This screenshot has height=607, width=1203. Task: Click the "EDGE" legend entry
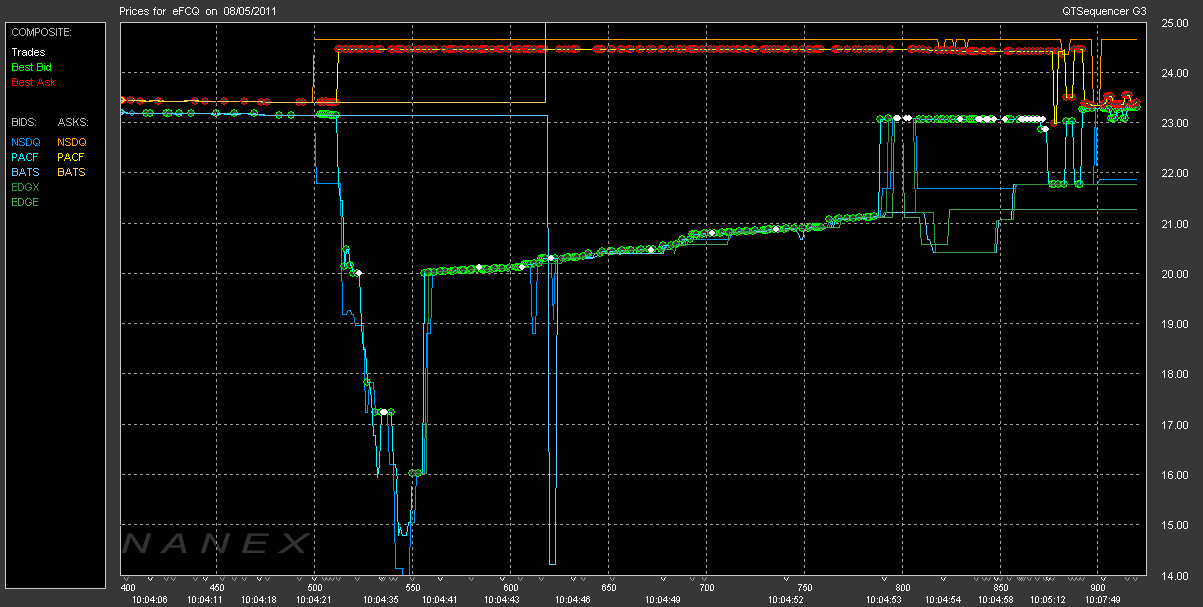point(26,202)
